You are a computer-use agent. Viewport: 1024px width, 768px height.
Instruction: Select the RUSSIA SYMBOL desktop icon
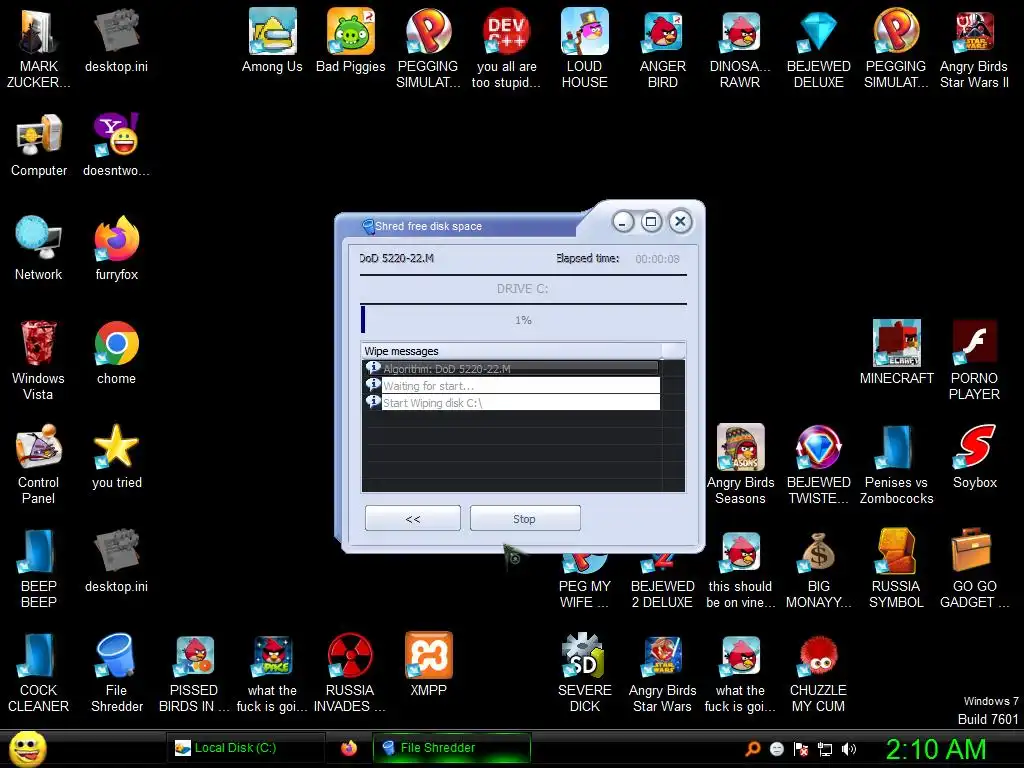(x=897, y=568)
